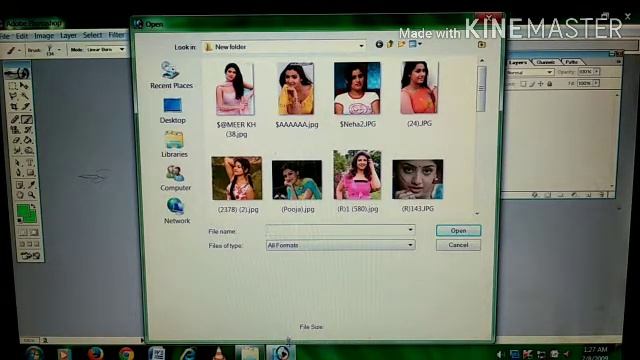Select the Slice tool in toolbox
Screen dimensions: 640x360
pos(26,106)
